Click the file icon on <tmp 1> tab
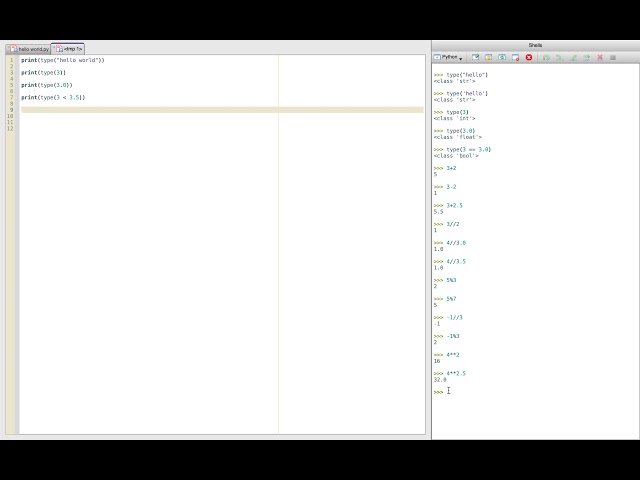This screenshot has height=480, width=640. [x=60, y=49]
